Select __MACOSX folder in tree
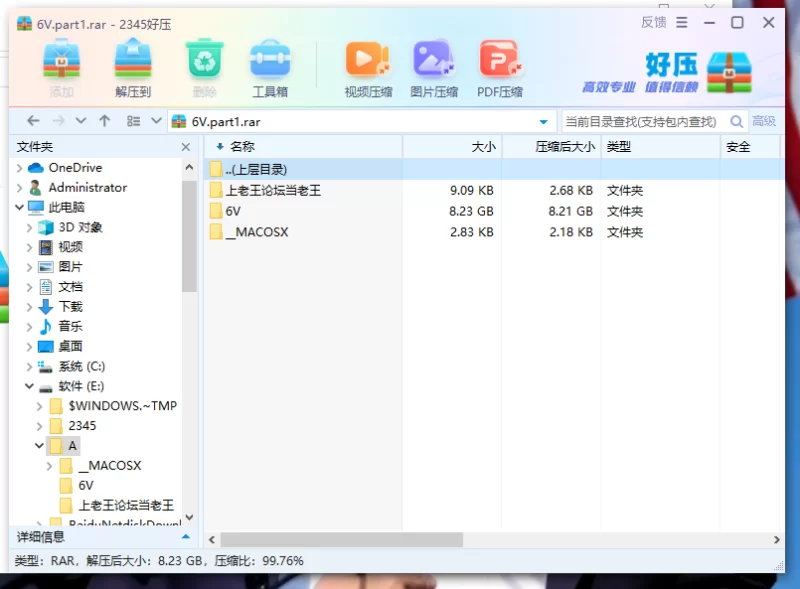Screen dimensions: 800x589 pyautogui.click(x=110, y=465)
